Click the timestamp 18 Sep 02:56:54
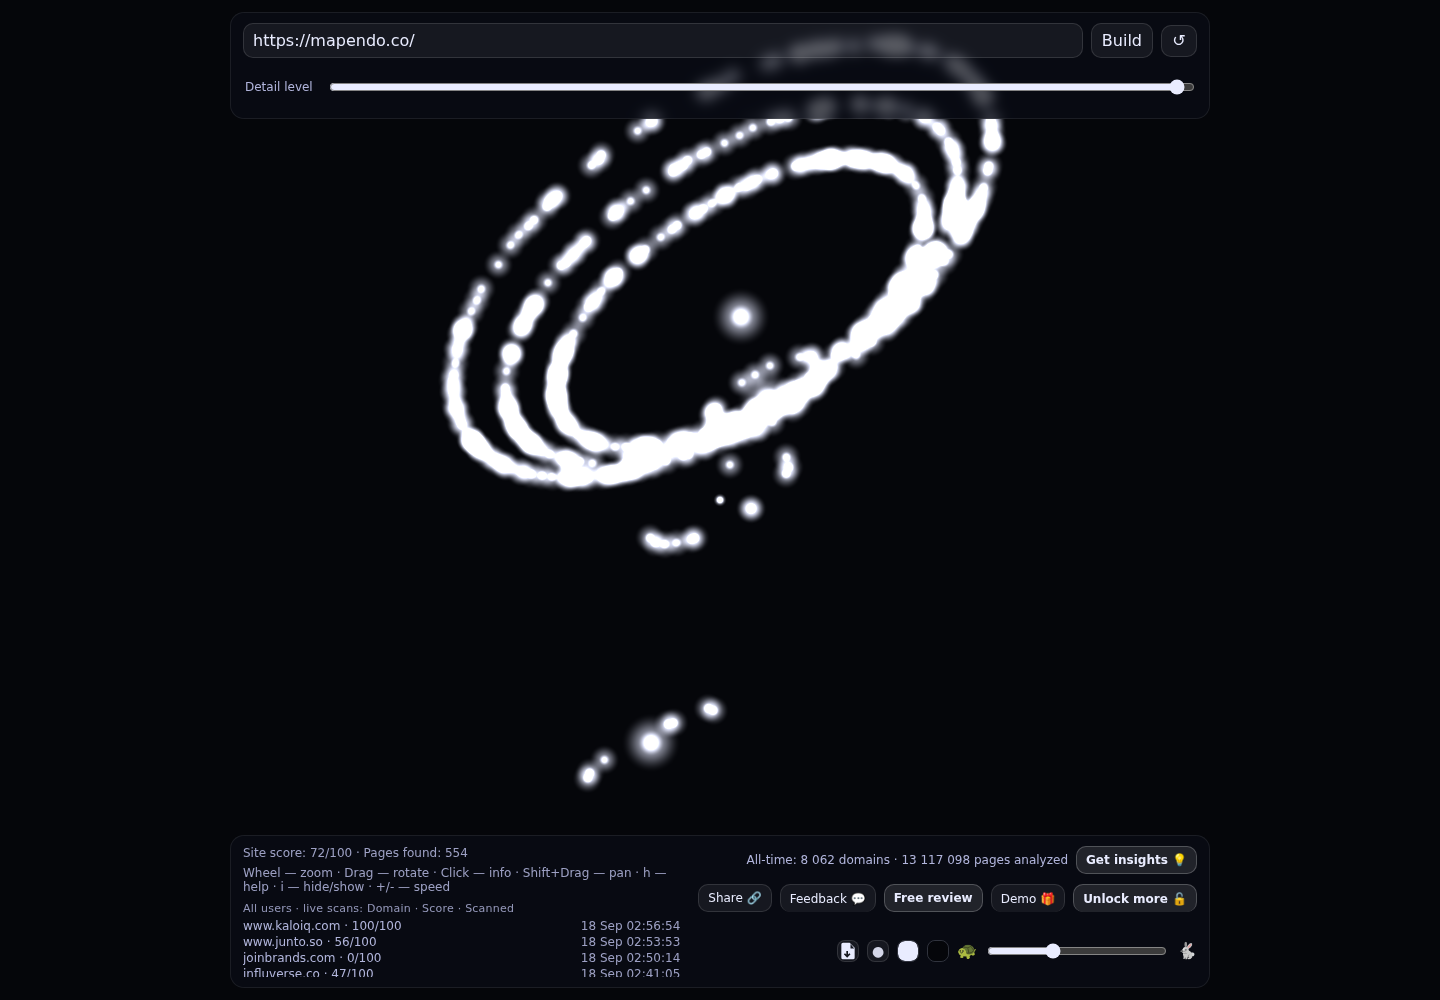 (x=630, y=926)
